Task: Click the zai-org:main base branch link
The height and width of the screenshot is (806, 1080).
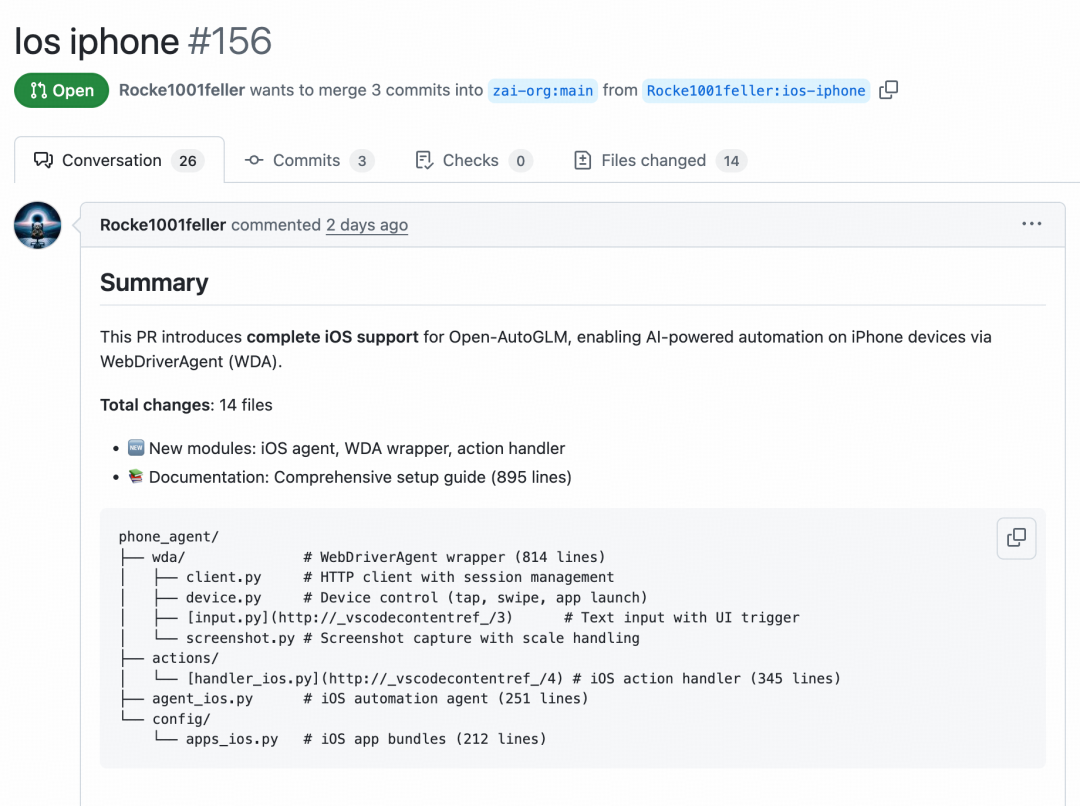Action: [x=543, y=90]
